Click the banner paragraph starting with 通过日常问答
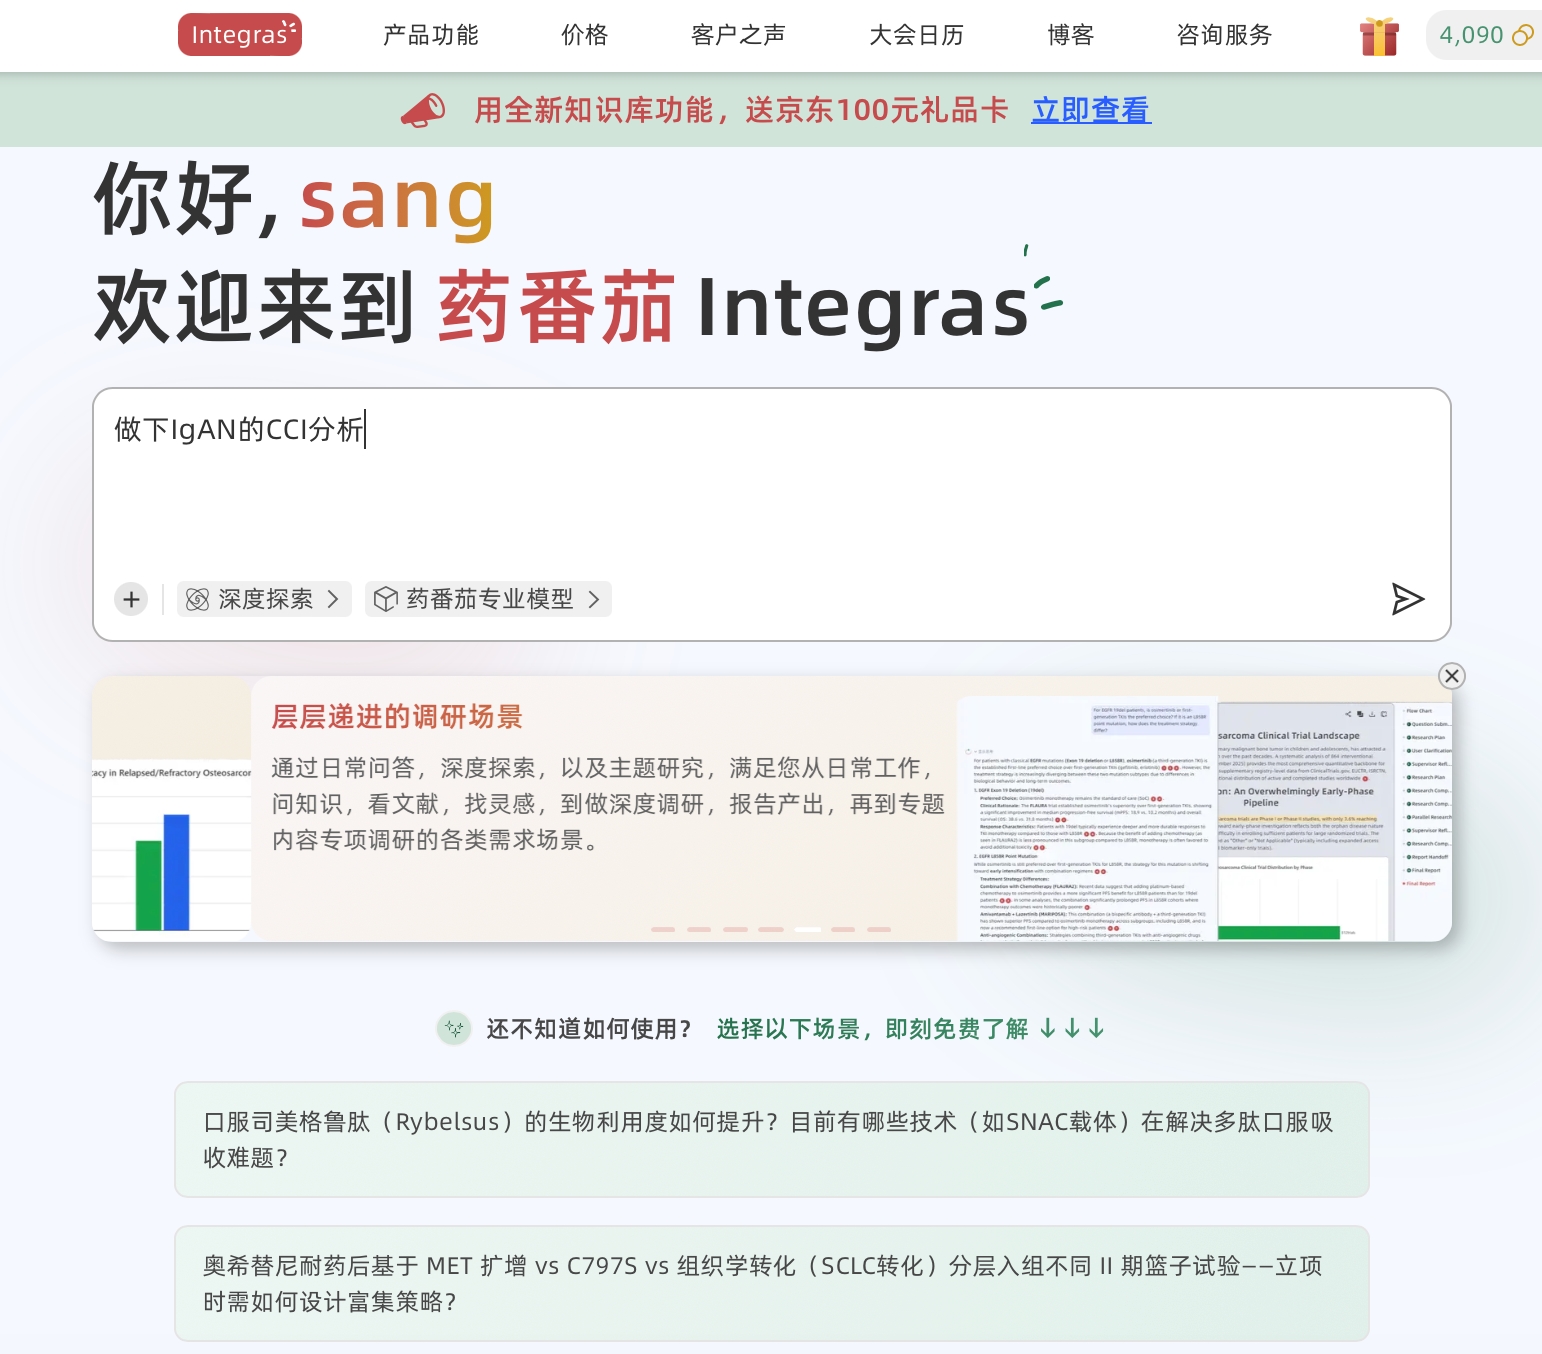The image size is (1542, 1354). tap(608, 804)
